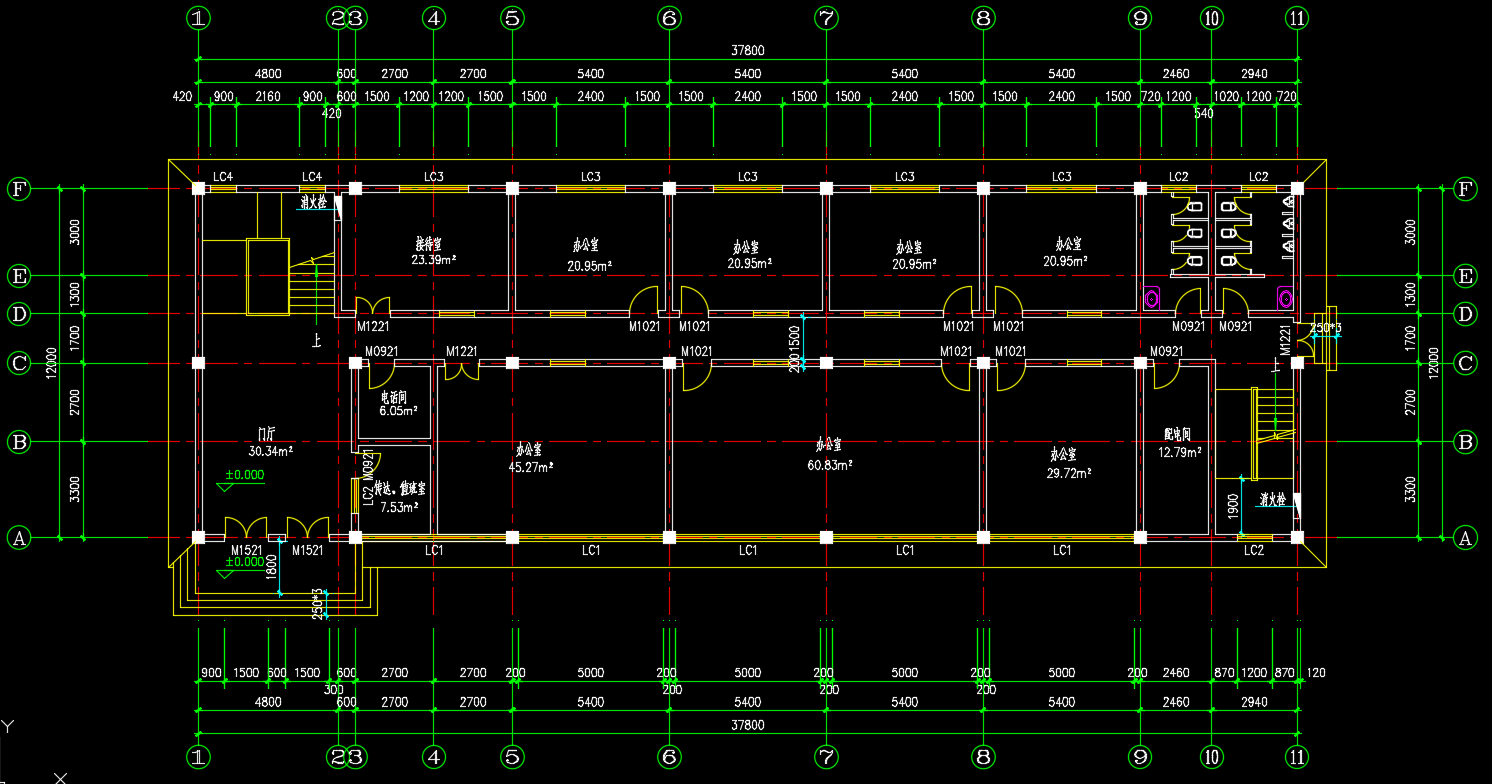This screenshot has height=784, width=1492.
Task: Click the 1020 dimension's neighbor 2460 top text
Action: 1176,74
